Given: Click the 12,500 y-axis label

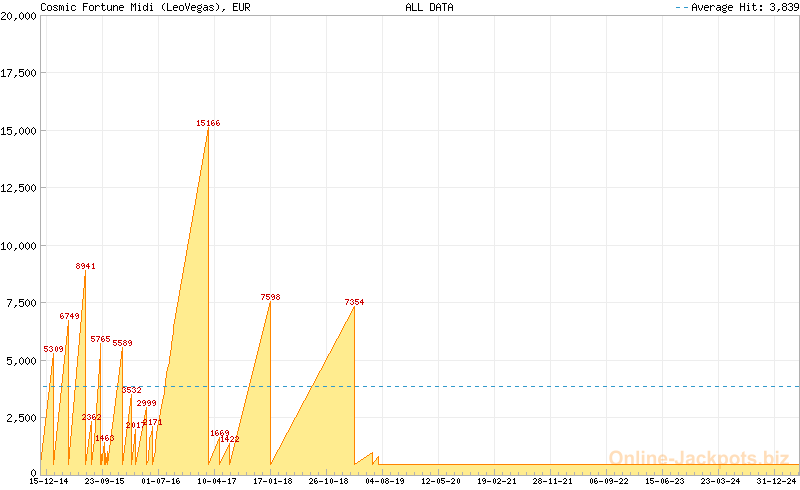Looking at the screenshot, I should 20,188.
